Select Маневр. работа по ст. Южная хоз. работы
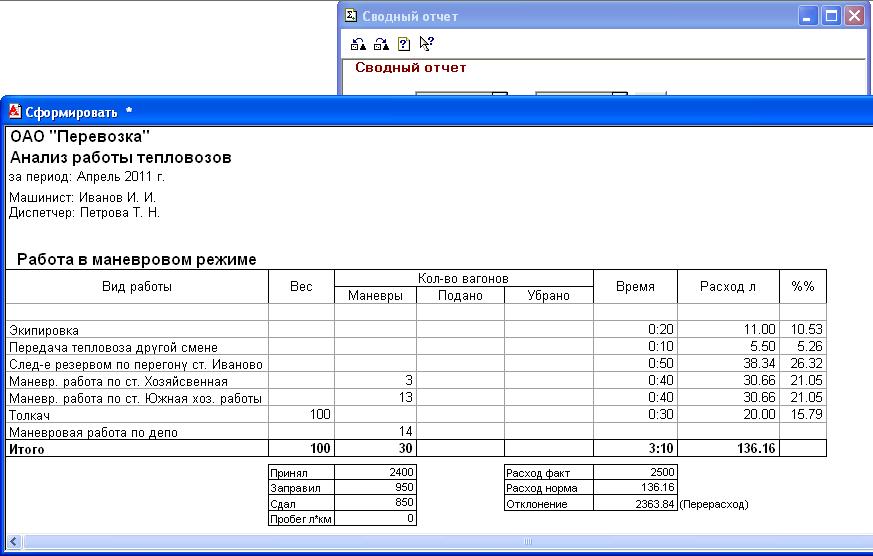 135,398
